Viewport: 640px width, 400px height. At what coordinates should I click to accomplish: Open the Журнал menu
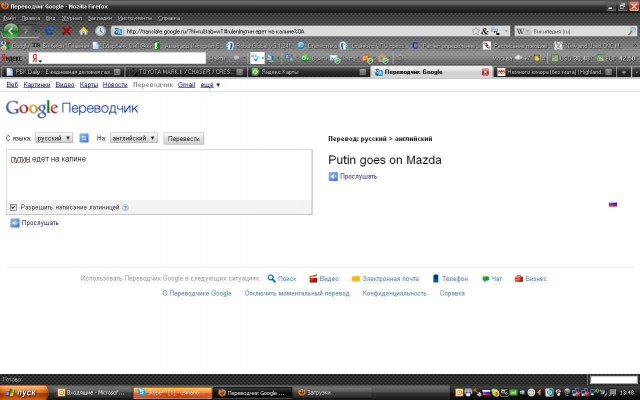[72, 18]
